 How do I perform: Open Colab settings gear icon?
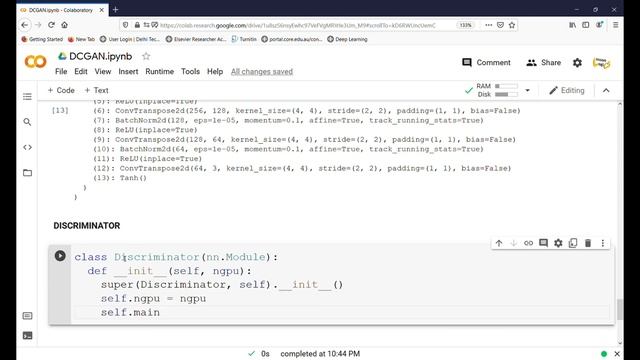pos(577,62)
